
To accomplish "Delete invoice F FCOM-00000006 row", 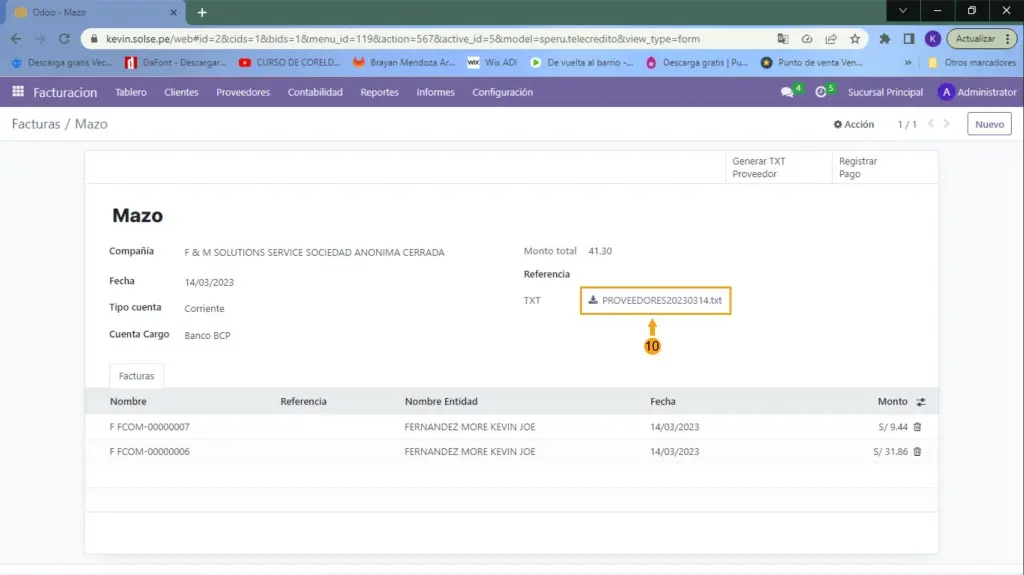I will tap(917, 452).
